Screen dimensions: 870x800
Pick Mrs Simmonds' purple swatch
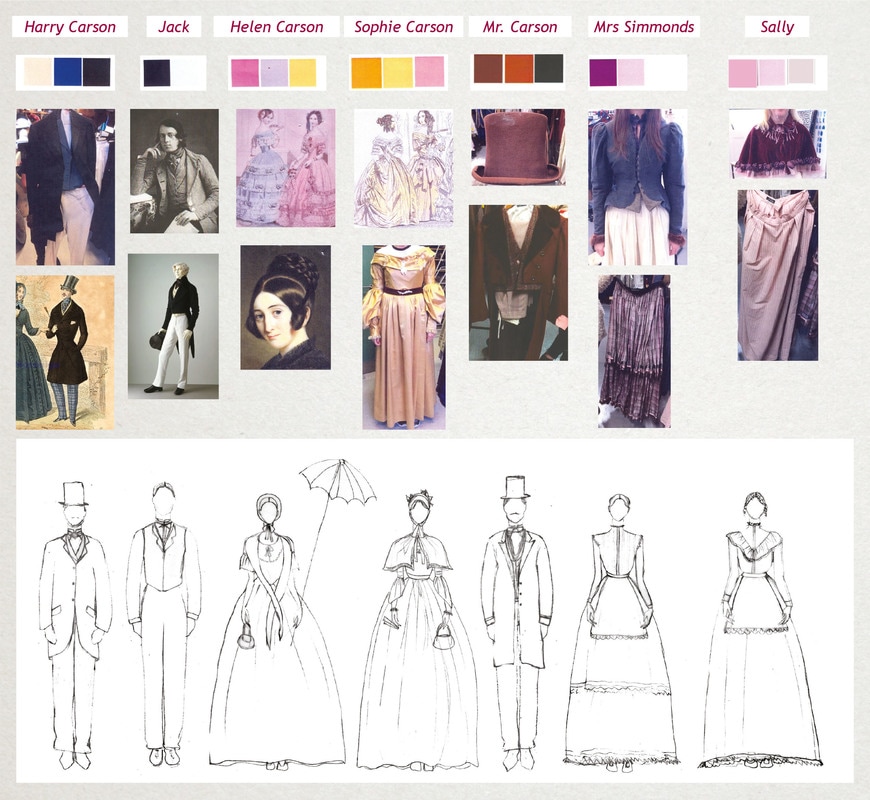tap(603, 73)
